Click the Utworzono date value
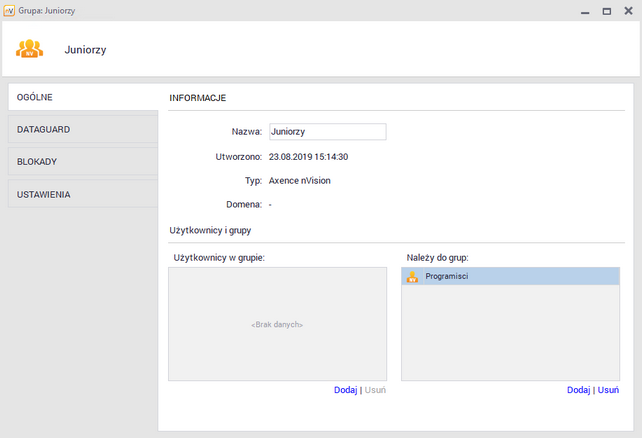 point(308,157)
